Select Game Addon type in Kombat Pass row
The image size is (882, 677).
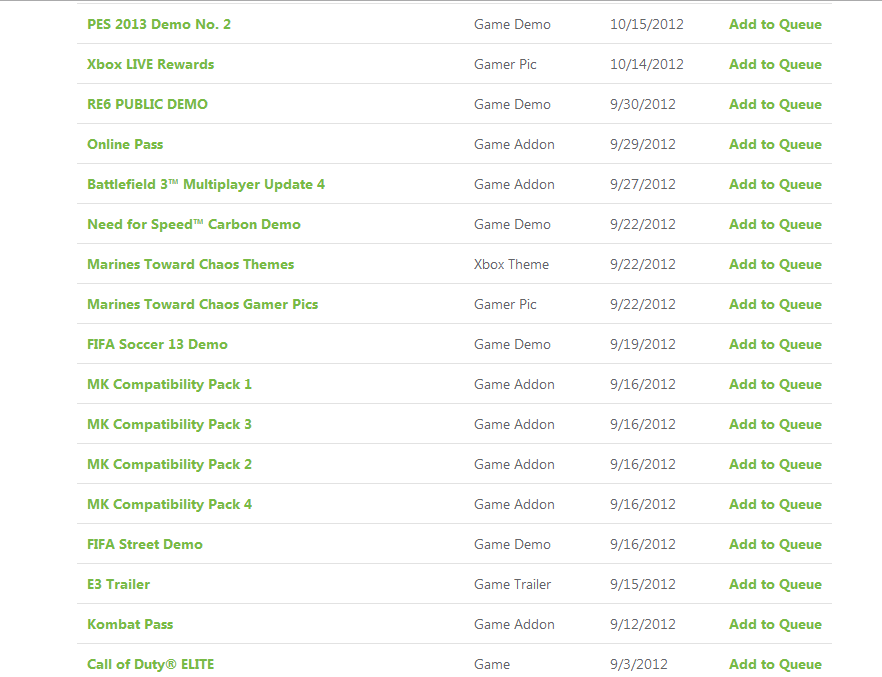[x=514, y=624]
